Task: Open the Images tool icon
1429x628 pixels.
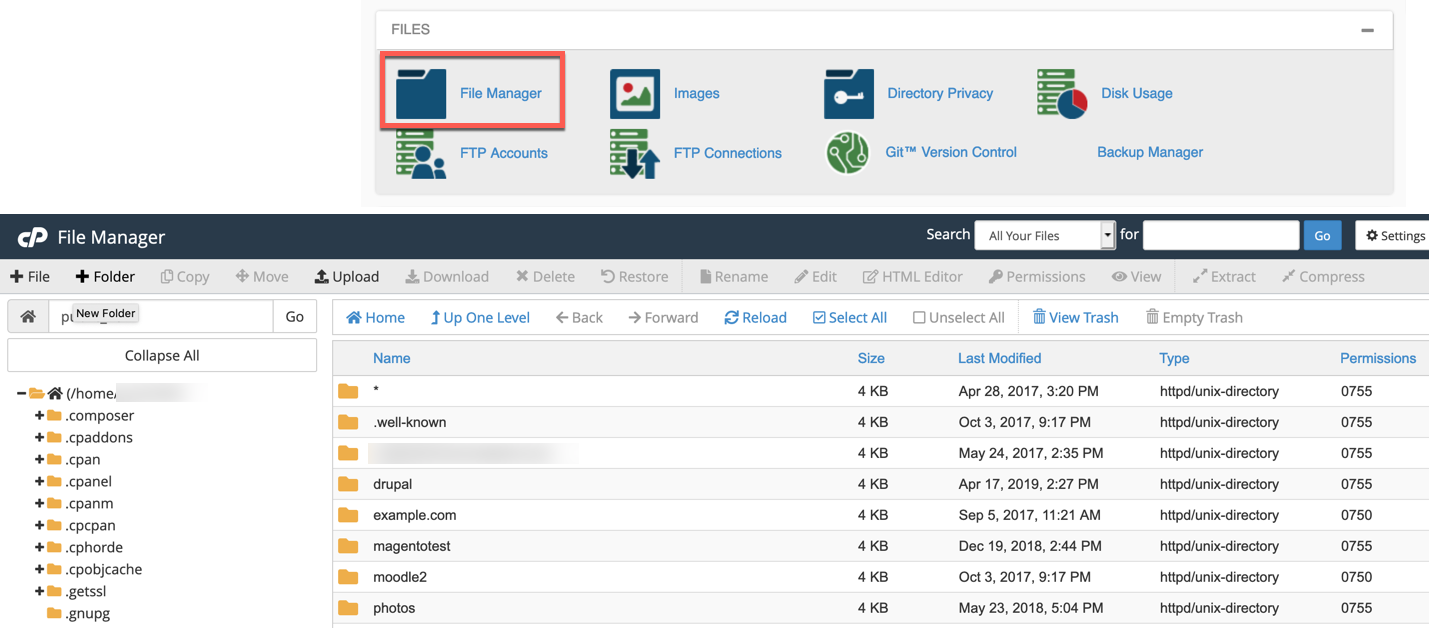Action: coord(635,94)
